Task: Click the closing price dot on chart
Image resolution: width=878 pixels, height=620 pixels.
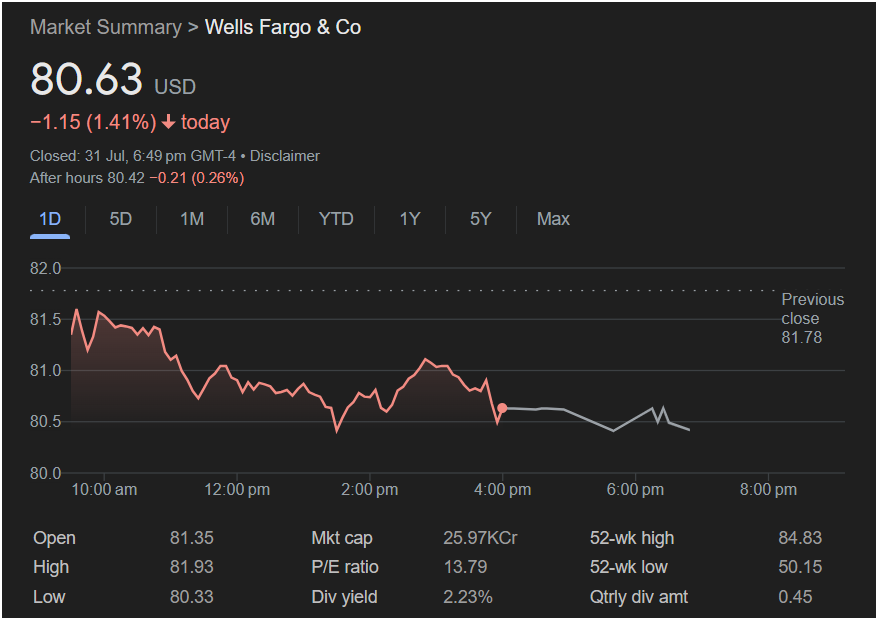Action: click(x=502, y=408)
